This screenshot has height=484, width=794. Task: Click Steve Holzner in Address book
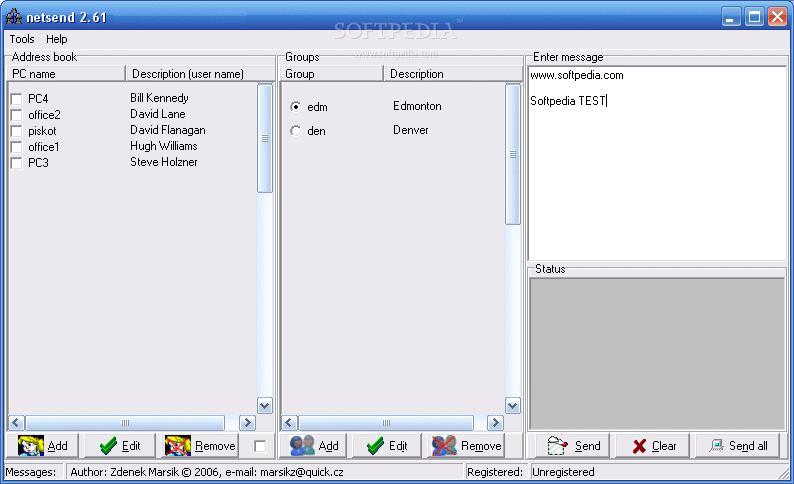(164, 162)
